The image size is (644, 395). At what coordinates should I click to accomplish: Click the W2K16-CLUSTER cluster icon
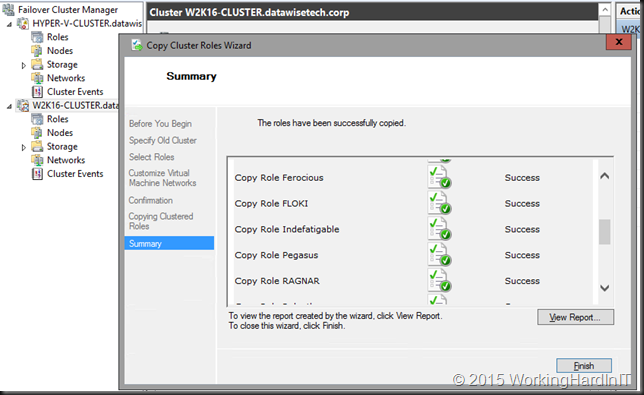point(23,106)
